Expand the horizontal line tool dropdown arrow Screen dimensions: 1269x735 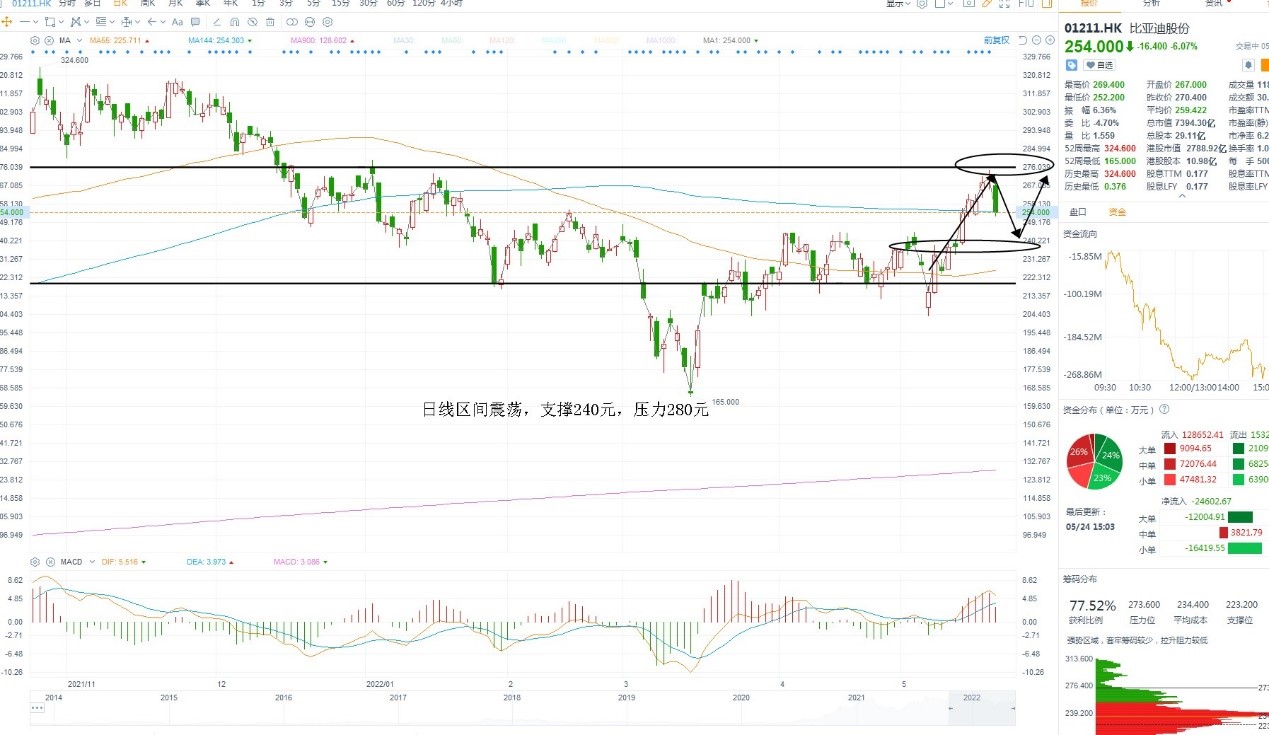(35, 22)
